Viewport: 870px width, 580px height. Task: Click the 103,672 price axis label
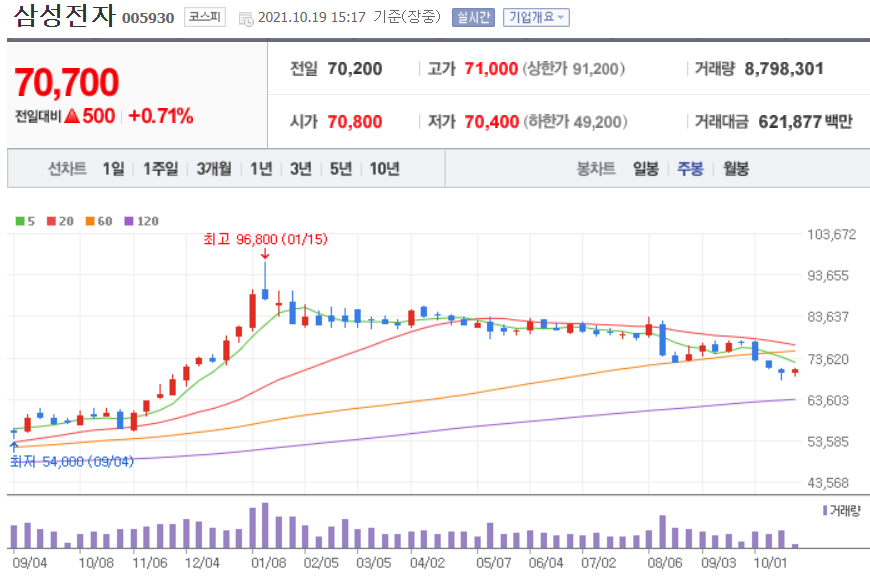[832, 234]
